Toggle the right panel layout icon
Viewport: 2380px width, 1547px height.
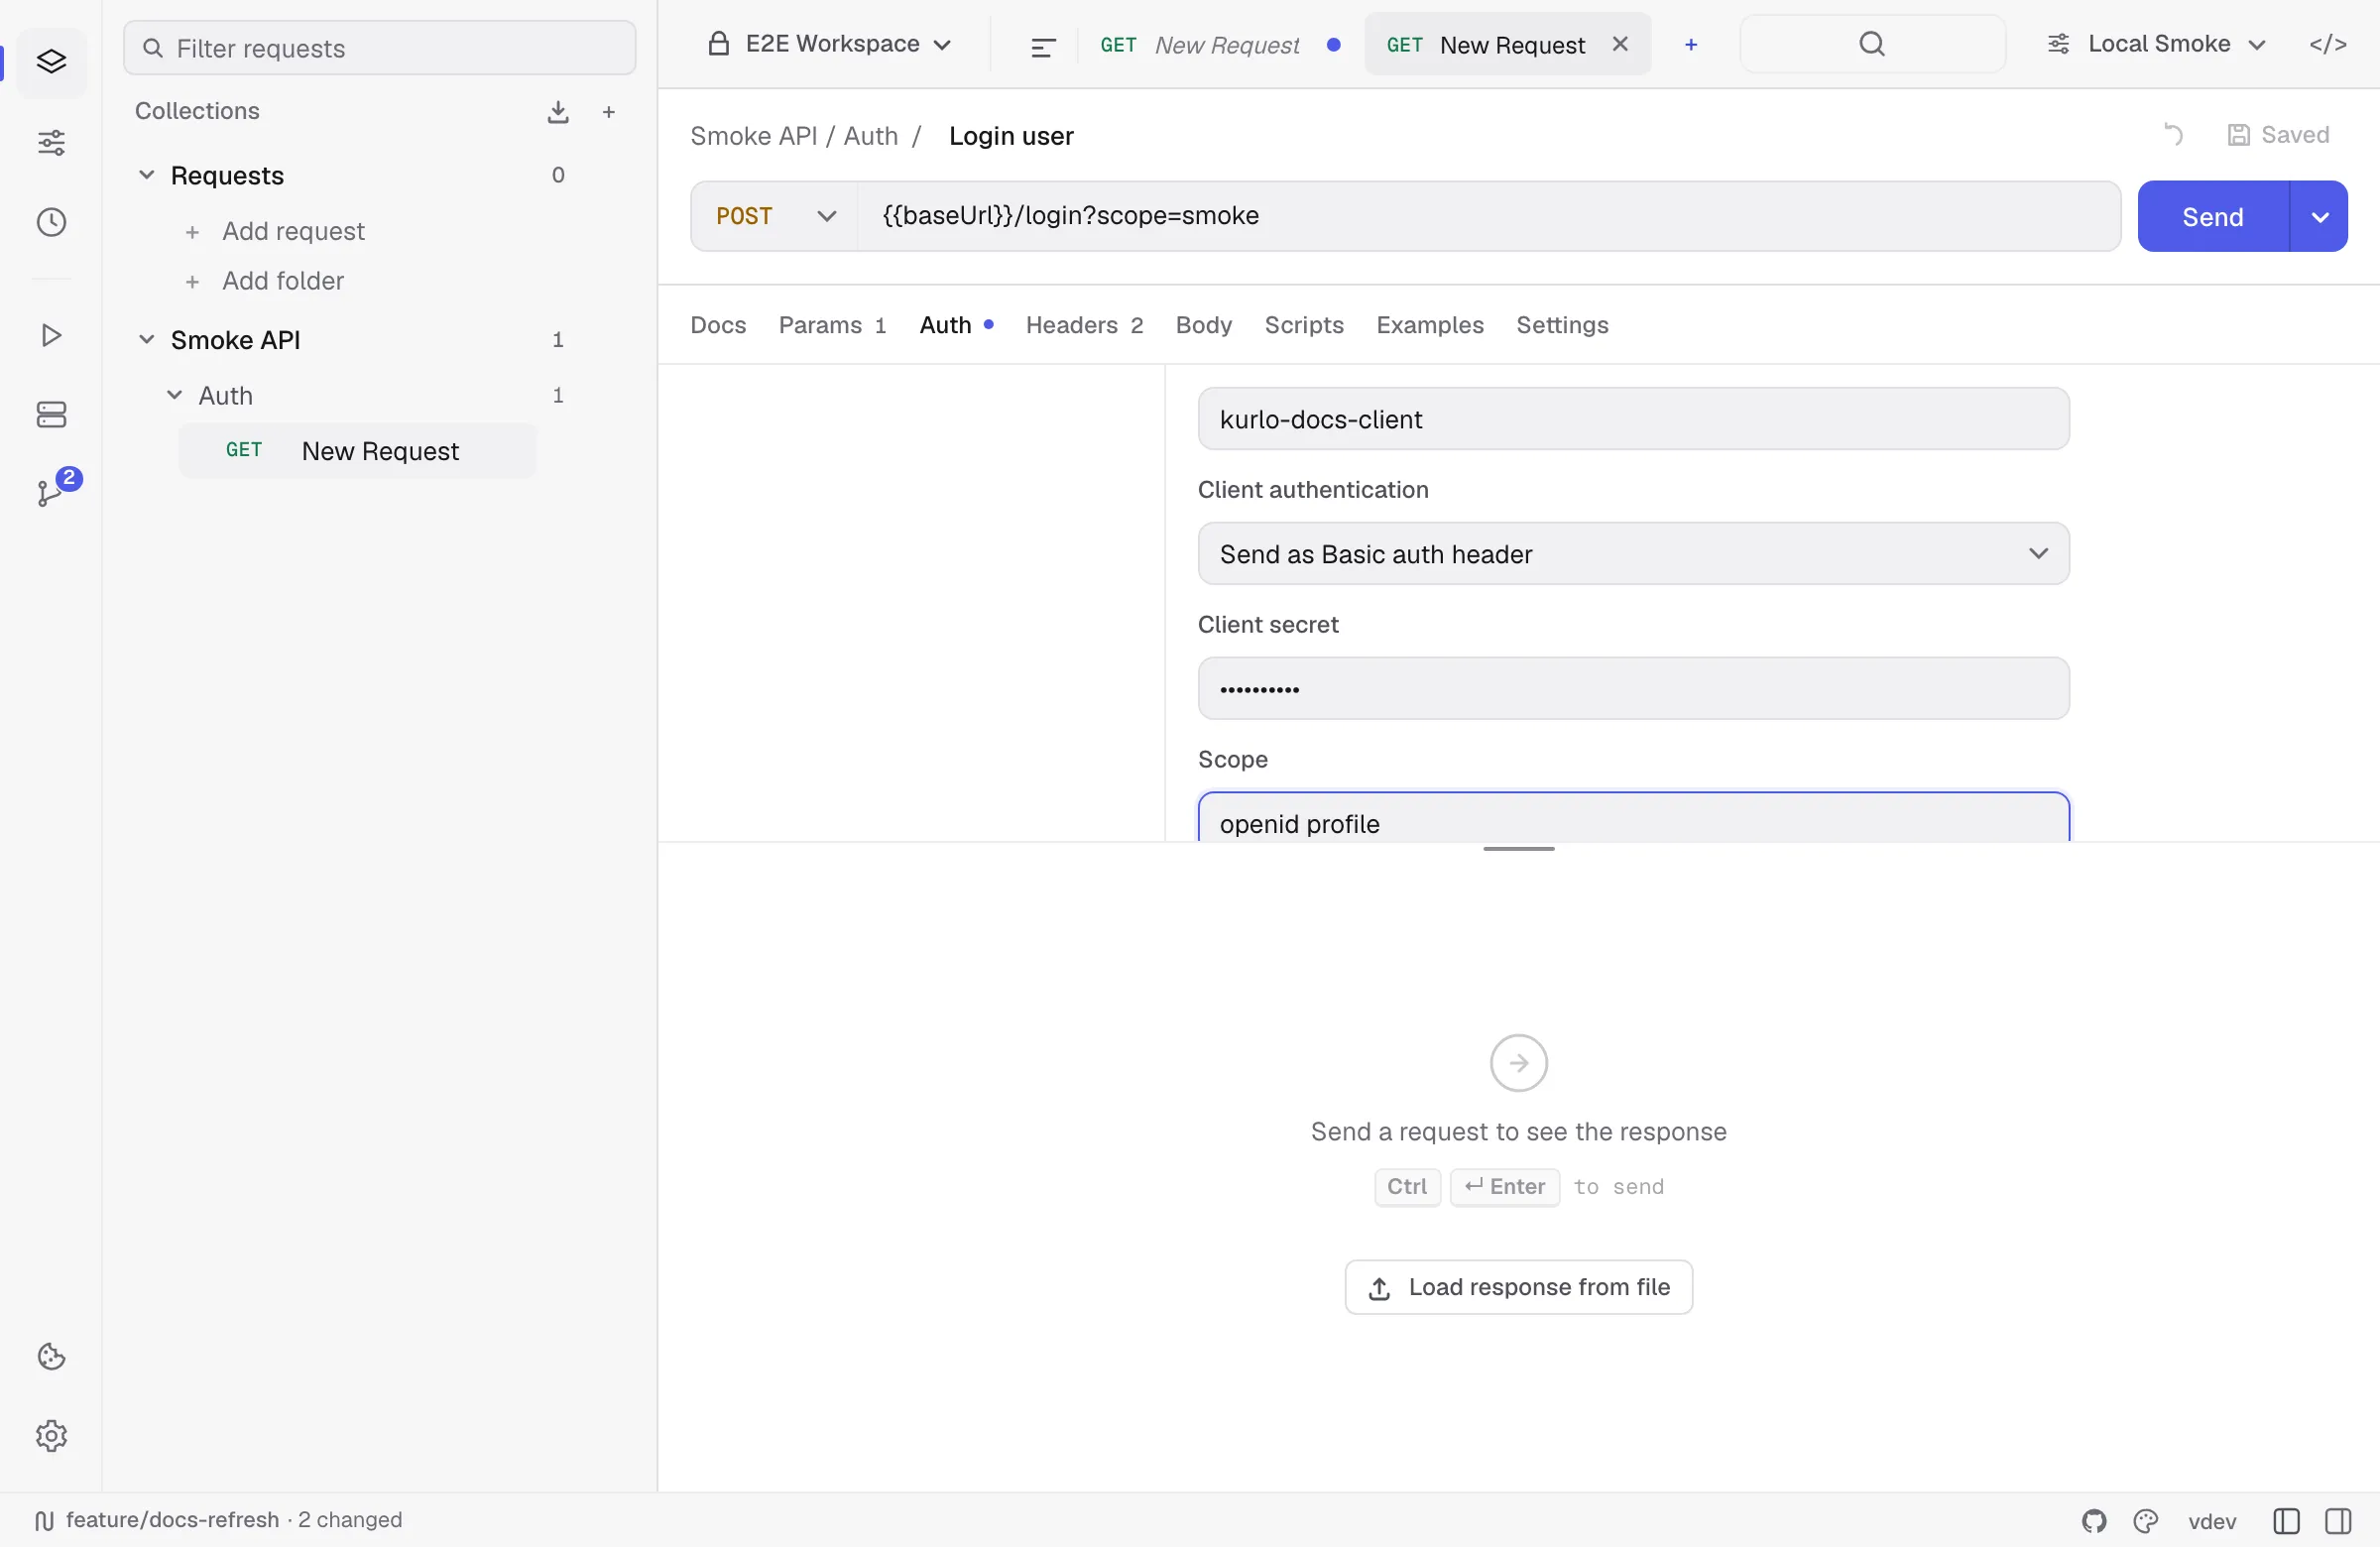tap(2338, 1521)
